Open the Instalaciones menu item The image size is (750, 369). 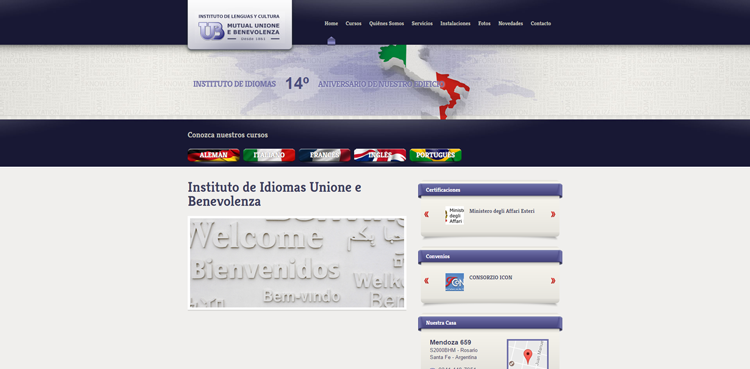coord(455,23)
